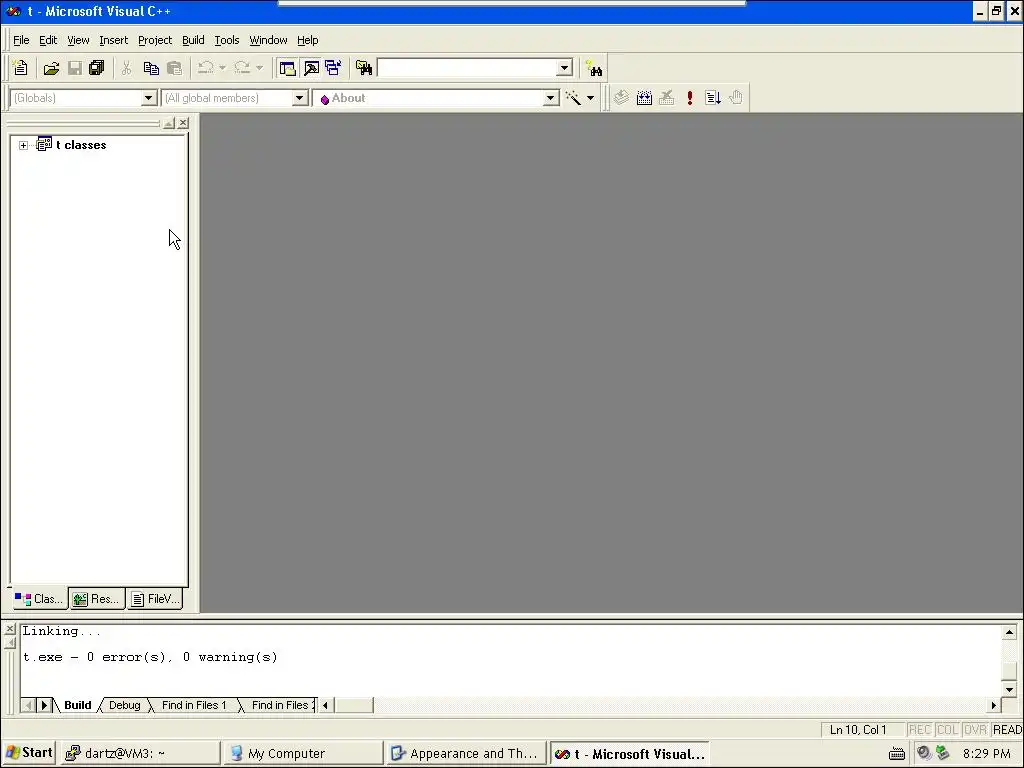Click the Build icon in build toolbar
The image size is (1024, 768).
644,98
